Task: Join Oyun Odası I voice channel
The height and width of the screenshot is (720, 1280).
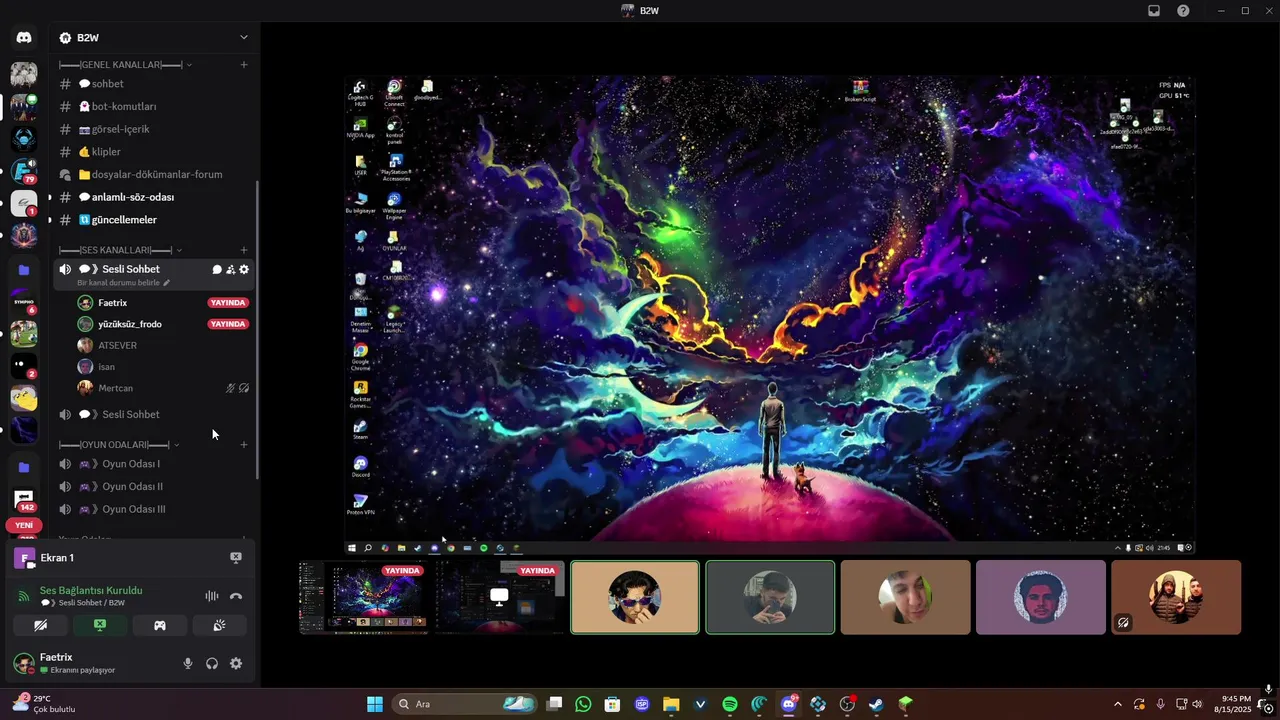Action: [x=153, y=464]
